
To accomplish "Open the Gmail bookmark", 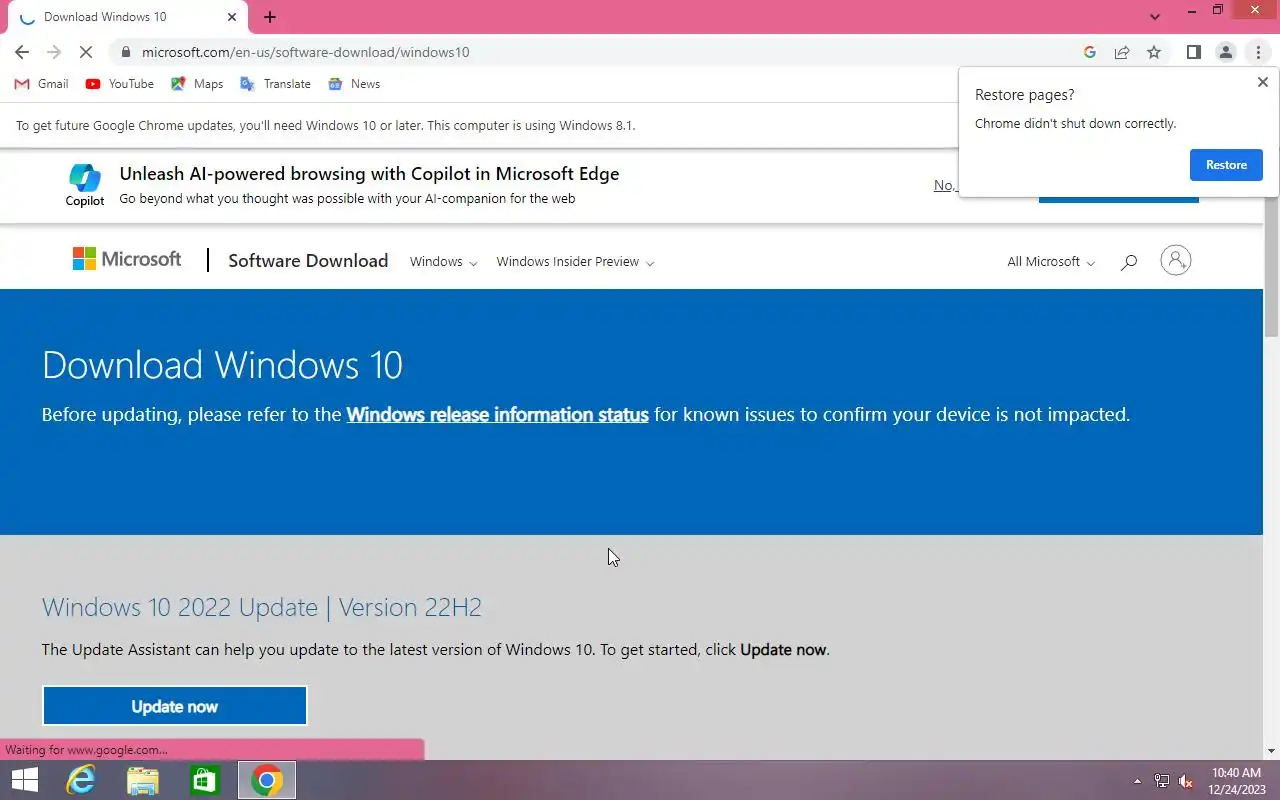I will coord(42,84).
